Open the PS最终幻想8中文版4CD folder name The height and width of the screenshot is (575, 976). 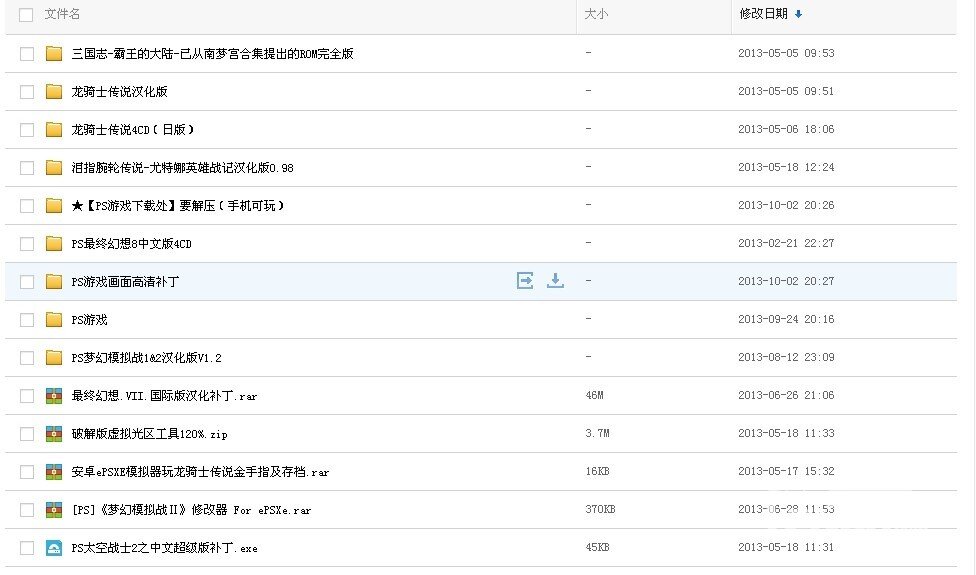coord(131,243)
